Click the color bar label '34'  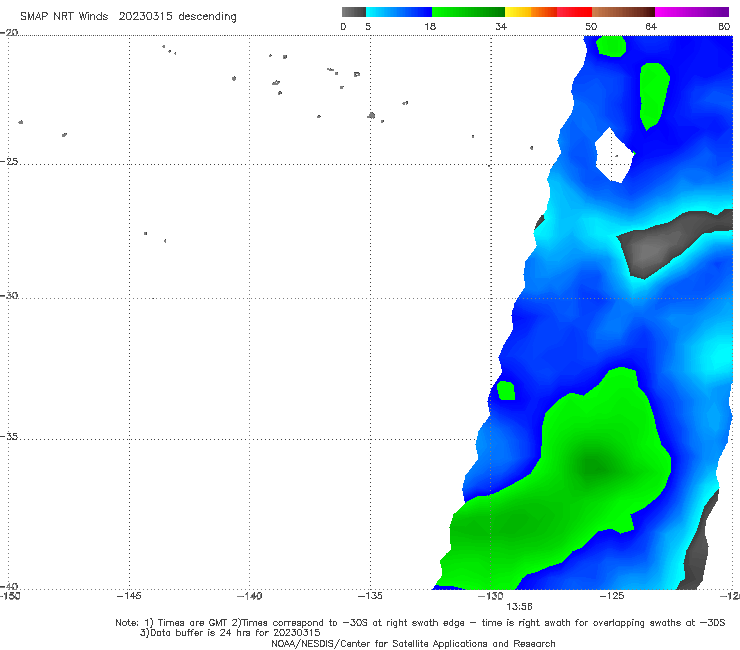[x=501, y=26]
